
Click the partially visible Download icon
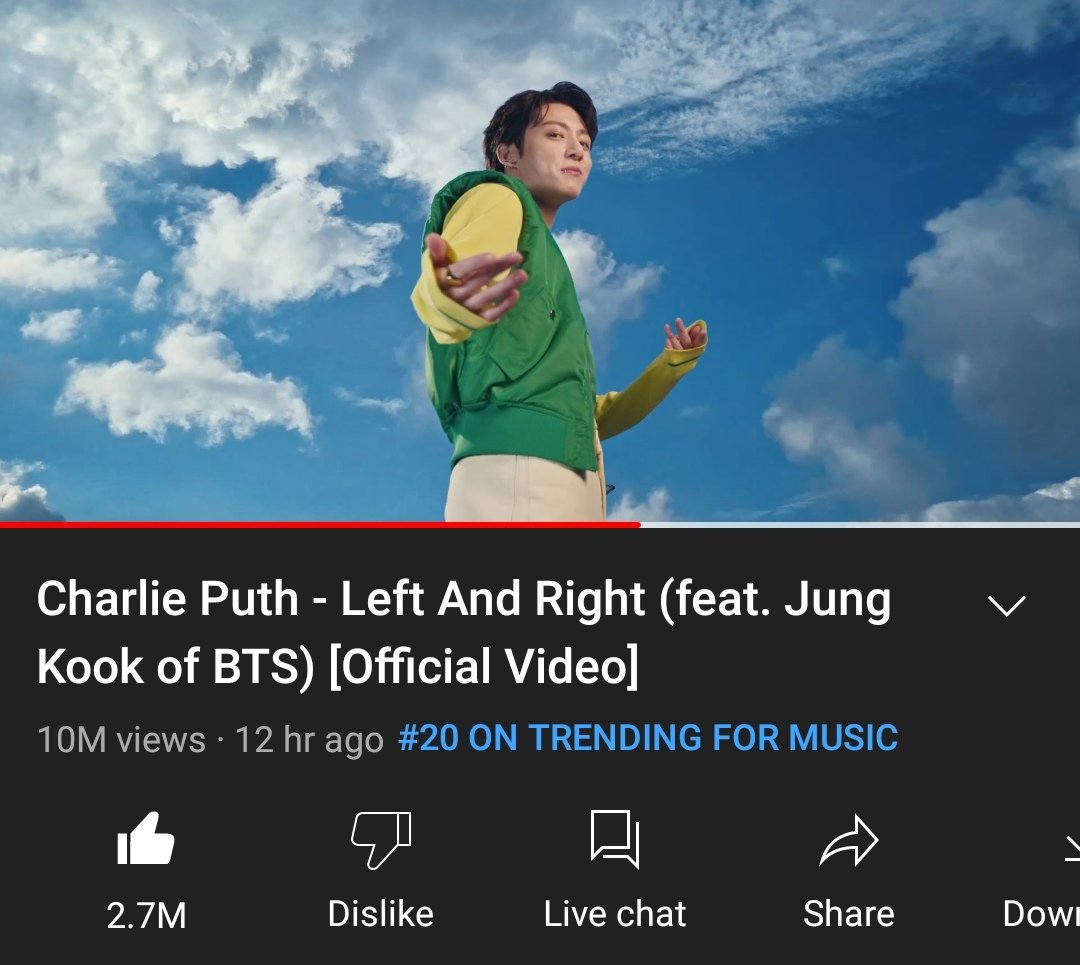[1072, 847]
